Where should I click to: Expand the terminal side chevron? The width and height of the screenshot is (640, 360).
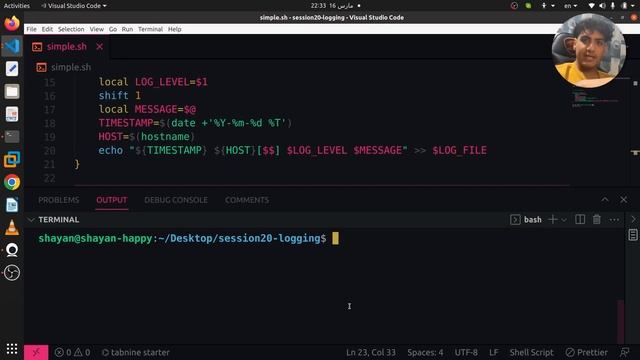633,220
